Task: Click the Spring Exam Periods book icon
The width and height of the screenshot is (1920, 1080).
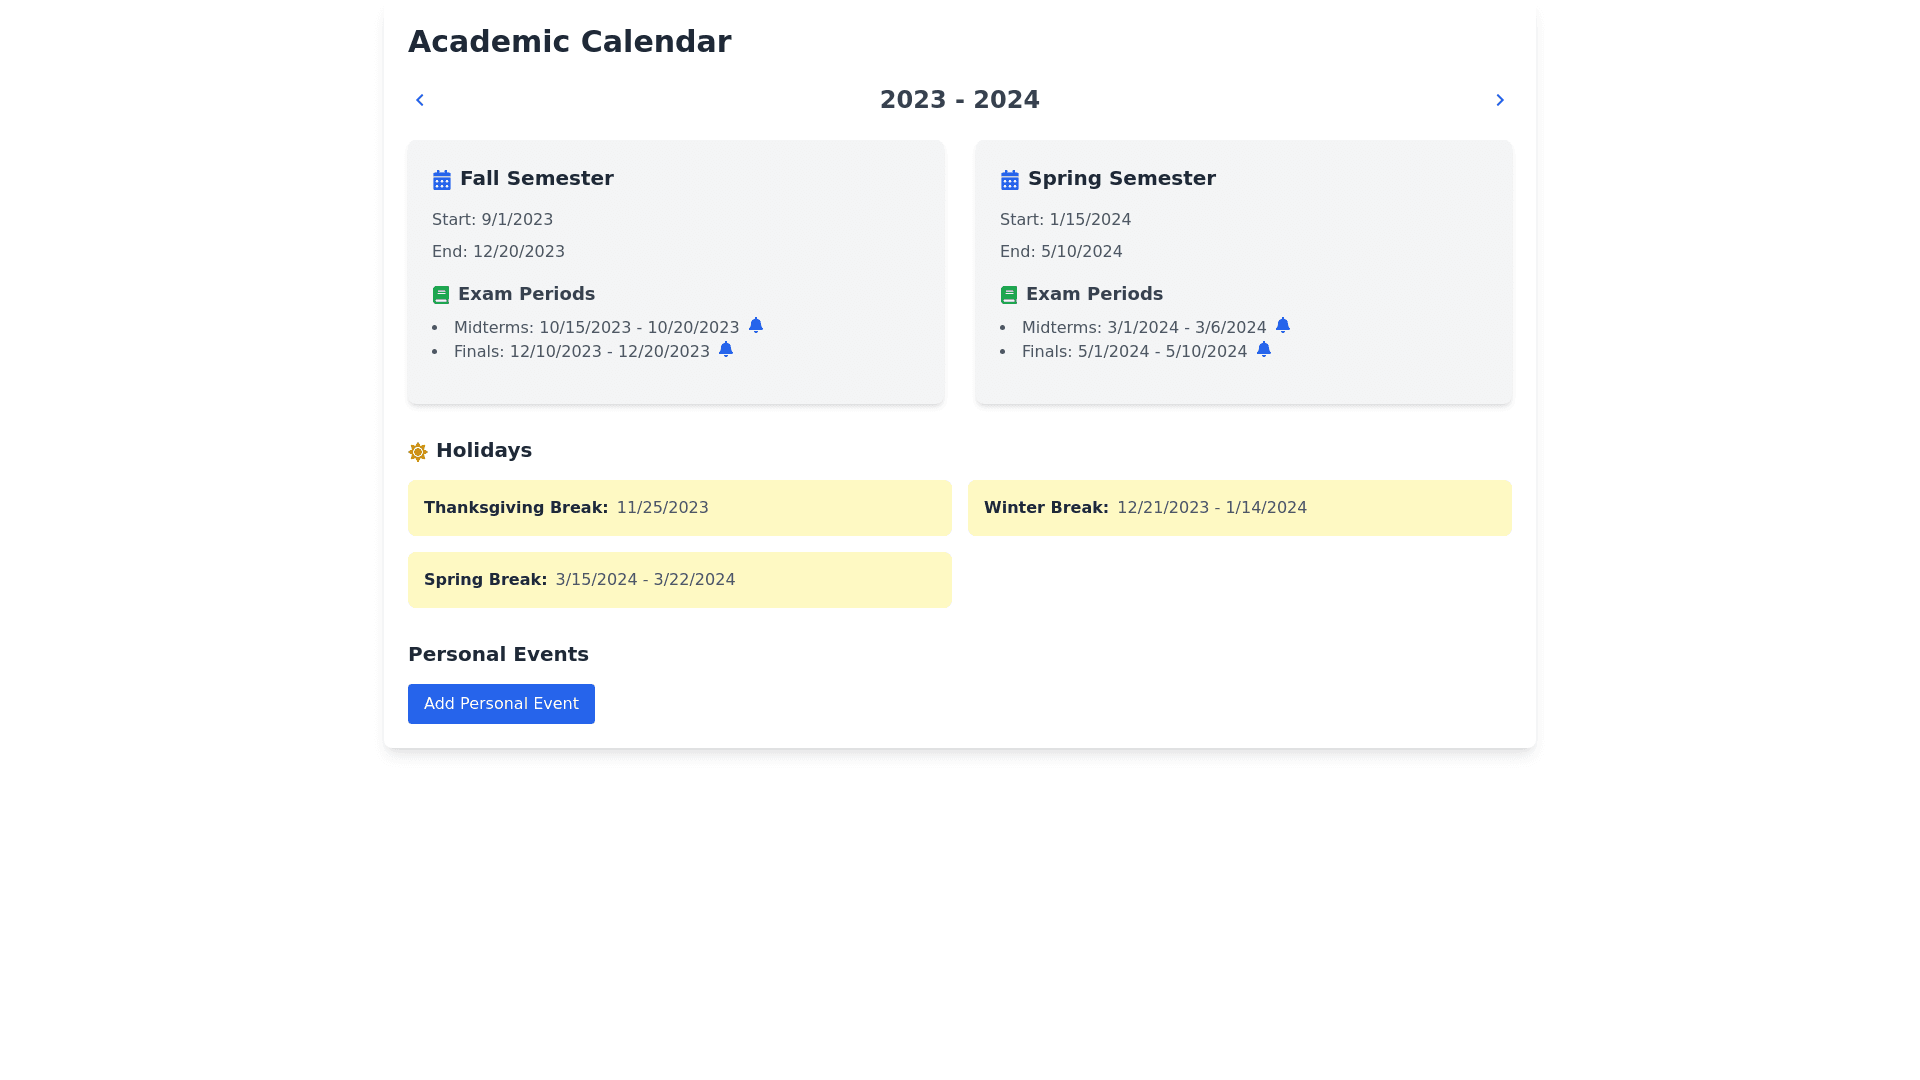Action: tap(1009, 295)
